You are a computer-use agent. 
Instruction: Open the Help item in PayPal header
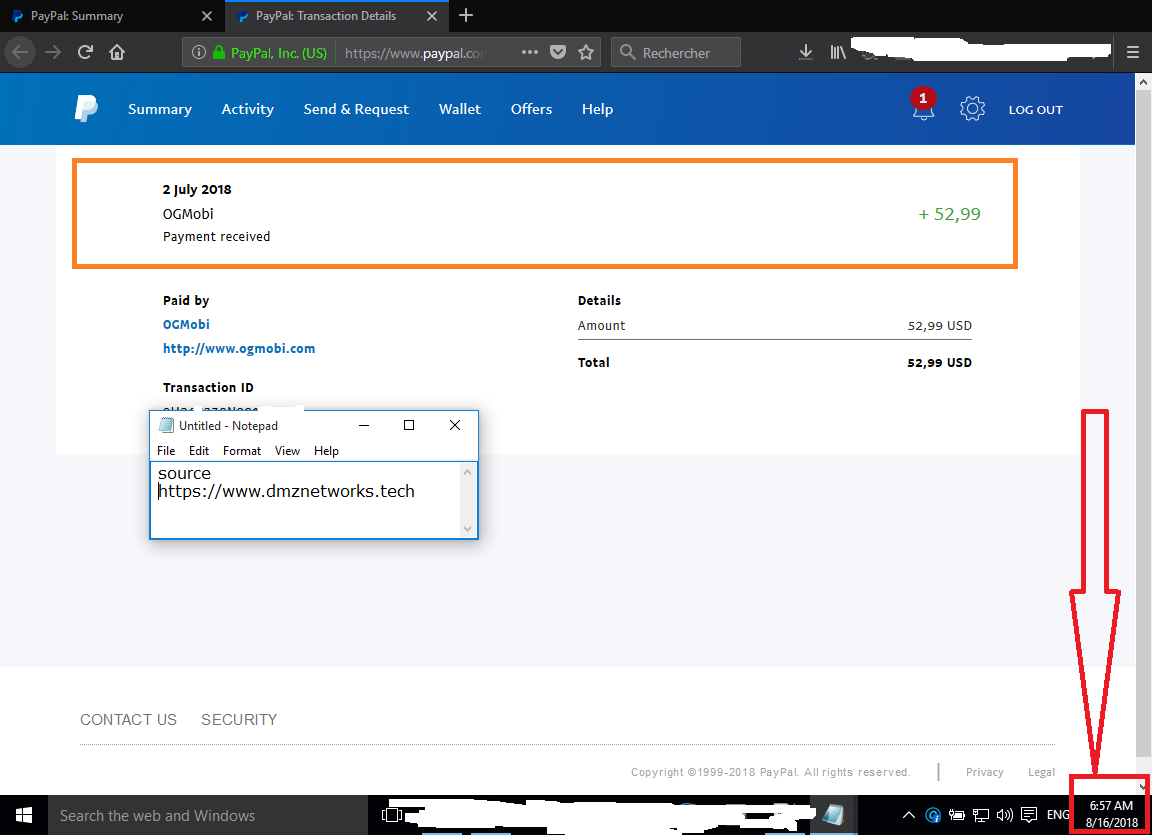(597, 109)
